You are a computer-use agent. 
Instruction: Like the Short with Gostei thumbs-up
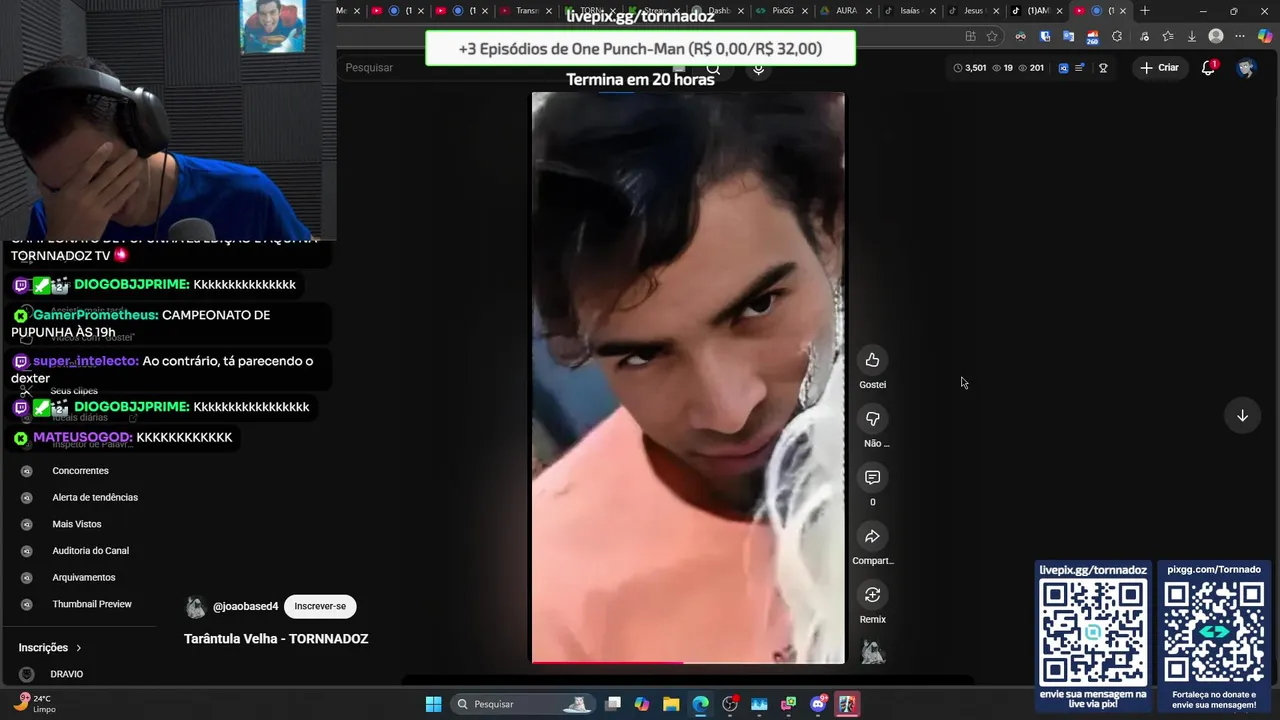coord(872,360)
